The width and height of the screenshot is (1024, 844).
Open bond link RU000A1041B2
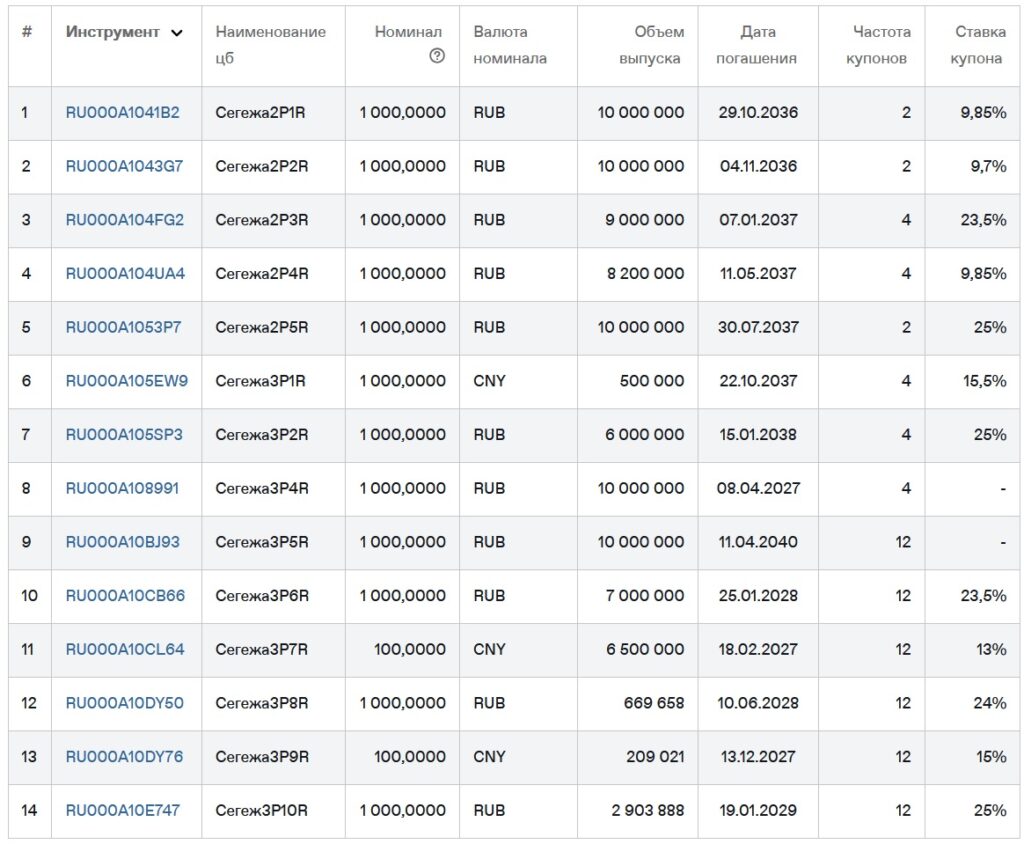122,112
